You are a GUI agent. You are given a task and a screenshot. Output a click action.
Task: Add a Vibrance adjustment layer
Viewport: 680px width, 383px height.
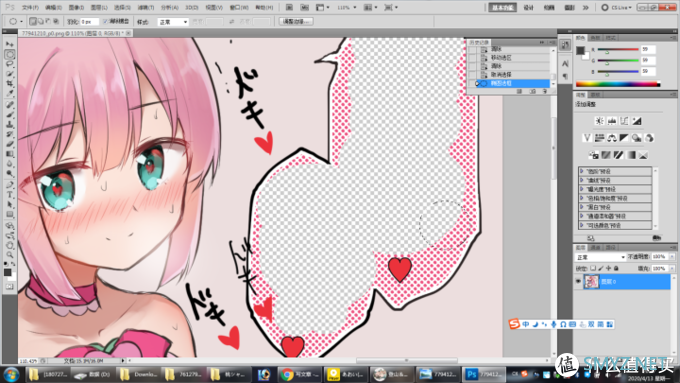click(x=587, y=138)
